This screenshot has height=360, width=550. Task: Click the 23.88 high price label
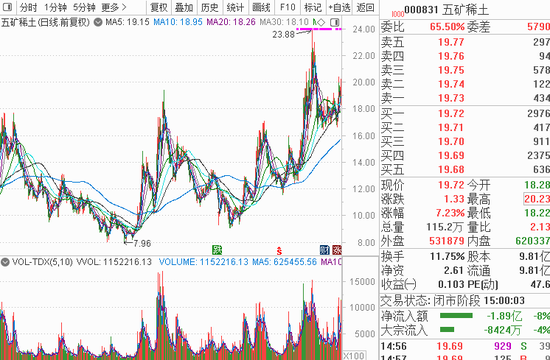pyautogui.click(x=283, y=34)
